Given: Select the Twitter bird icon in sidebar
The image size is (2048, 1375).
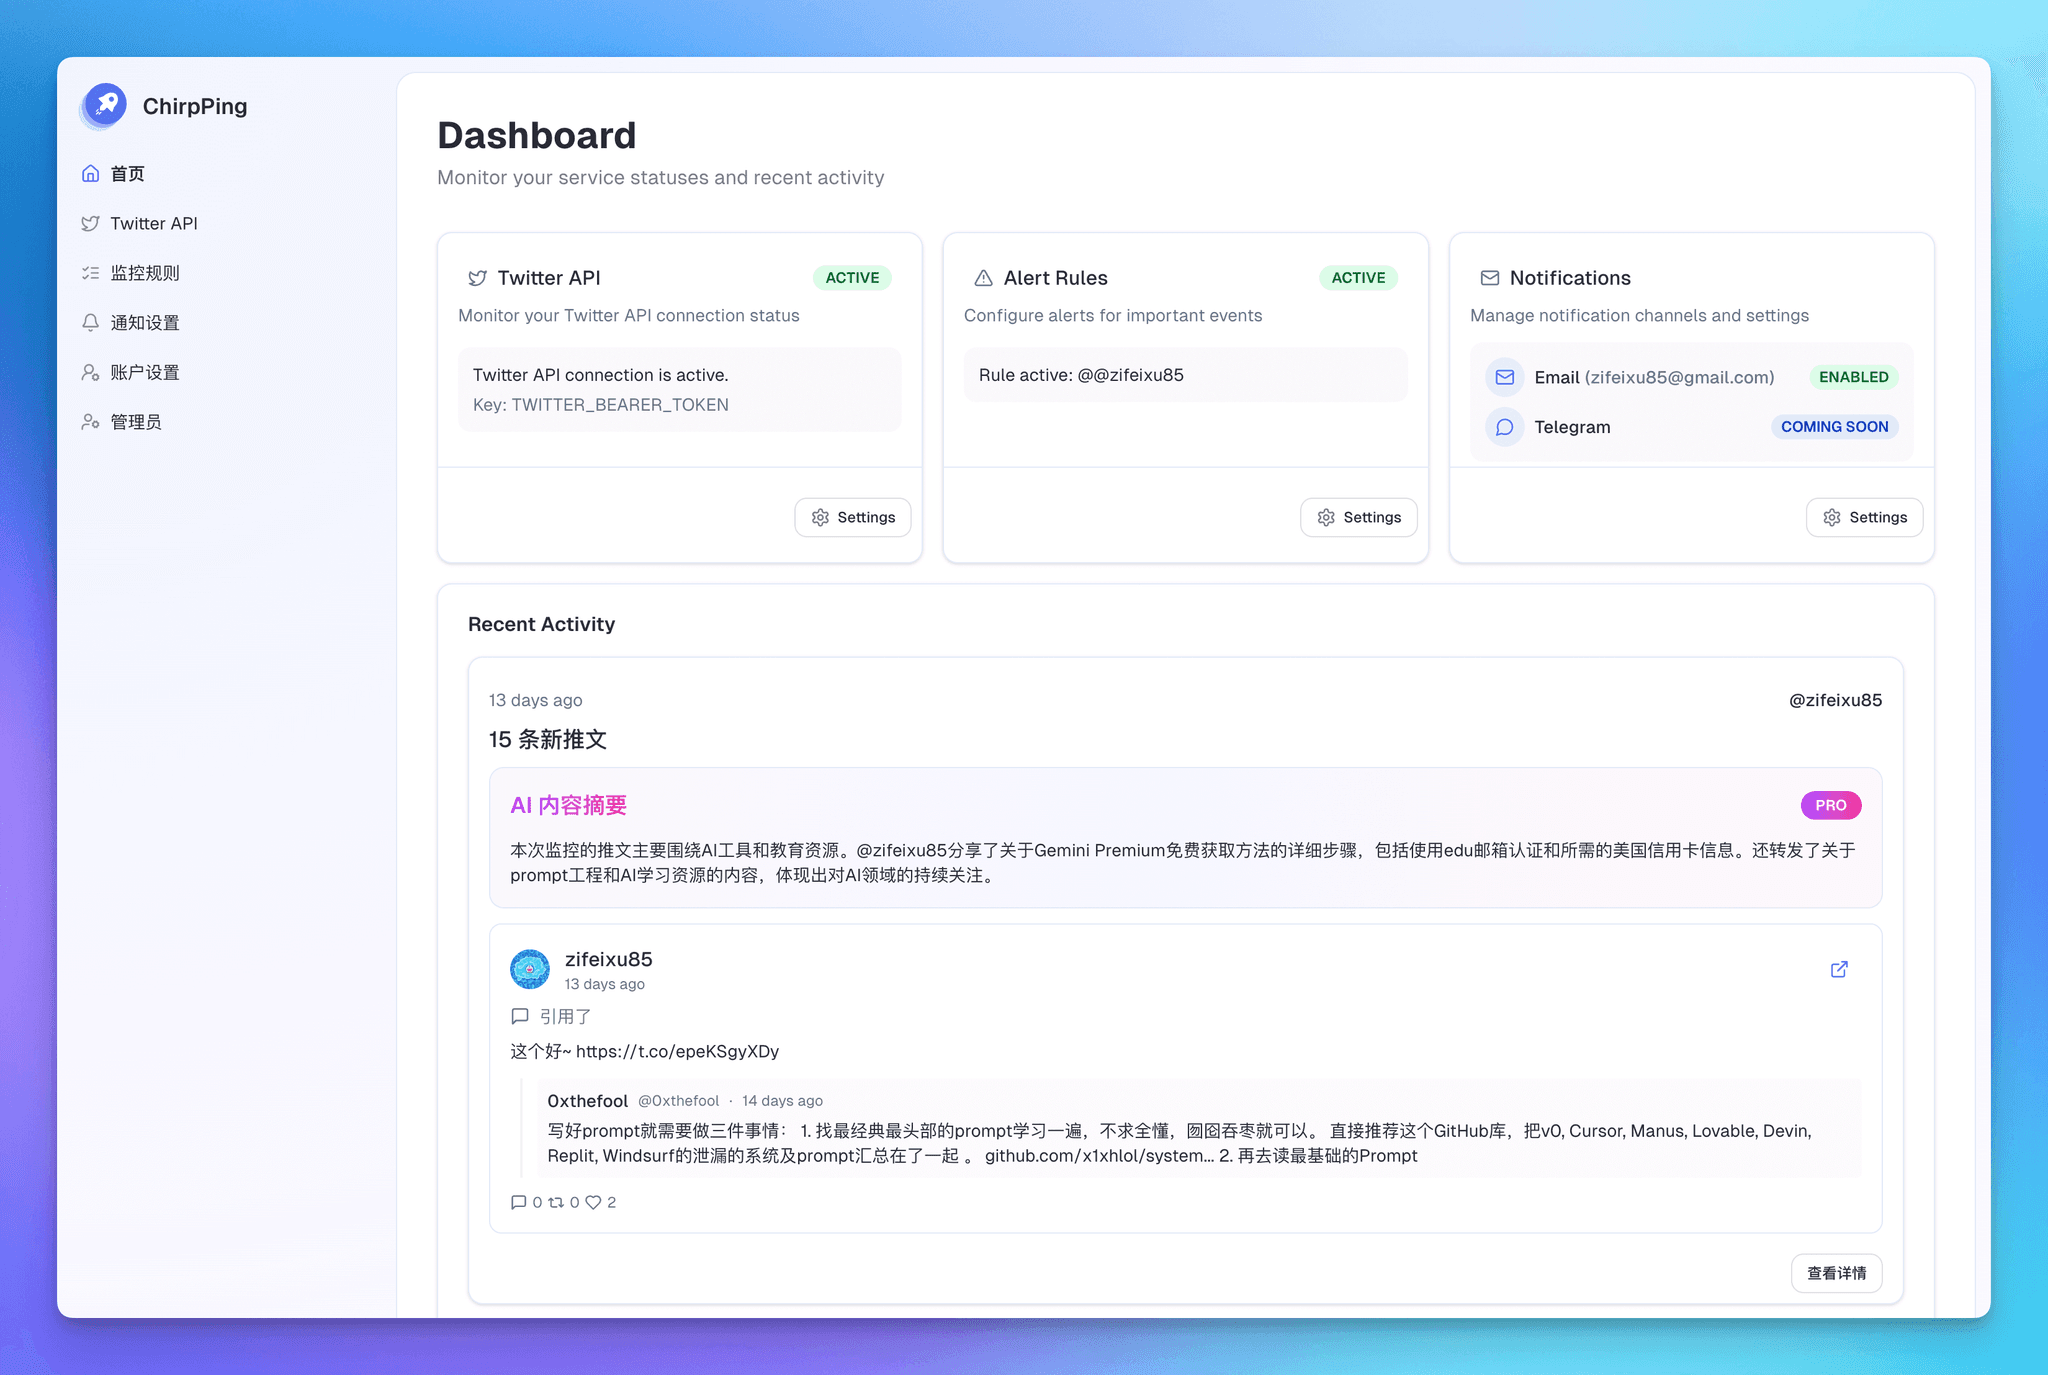Looking at the screenshot, I should [91, 223].
